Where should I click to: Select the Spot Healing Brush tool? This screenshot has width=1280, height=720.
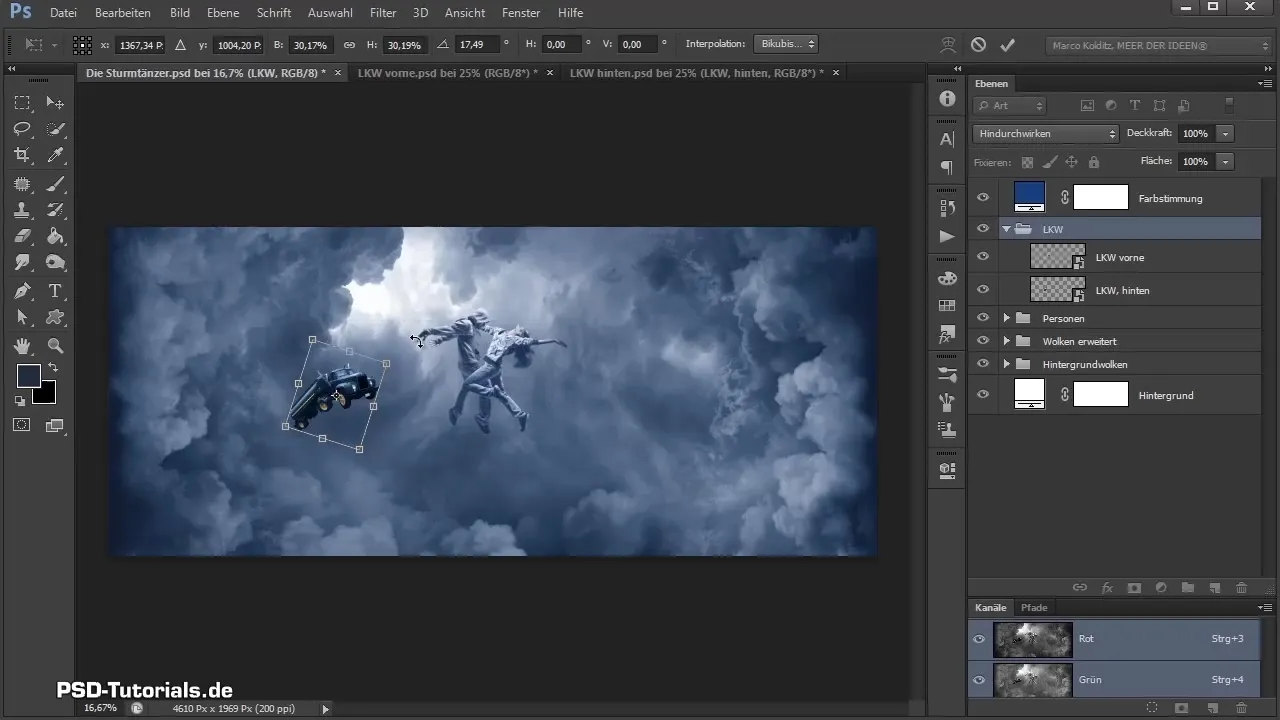[x=22, y=184]
